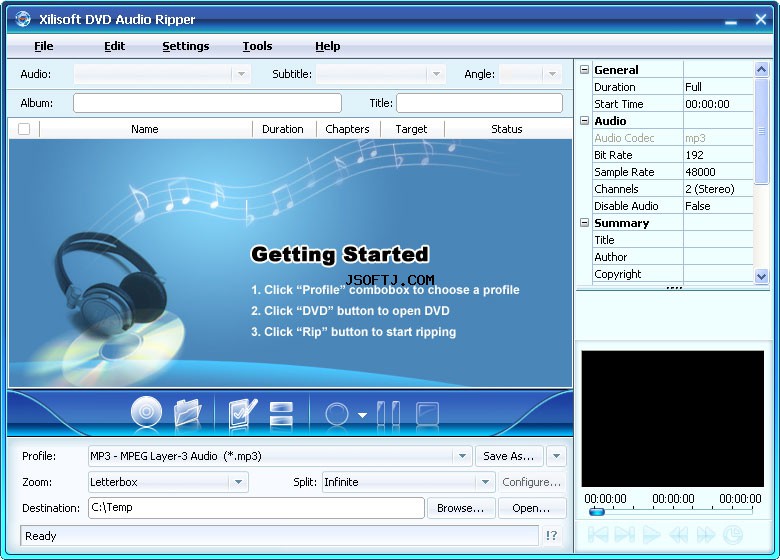
Task: Open the Help menu
Action: (x=328, y=46)
